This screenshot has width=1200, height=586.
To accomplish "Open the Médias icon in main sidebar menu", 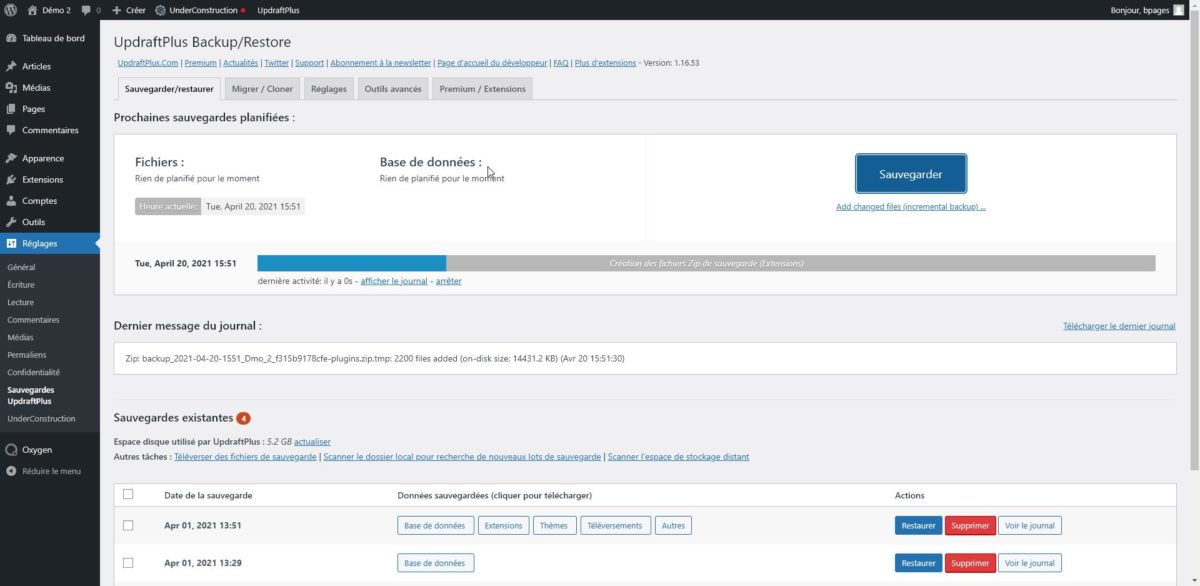I will (11, 88).
